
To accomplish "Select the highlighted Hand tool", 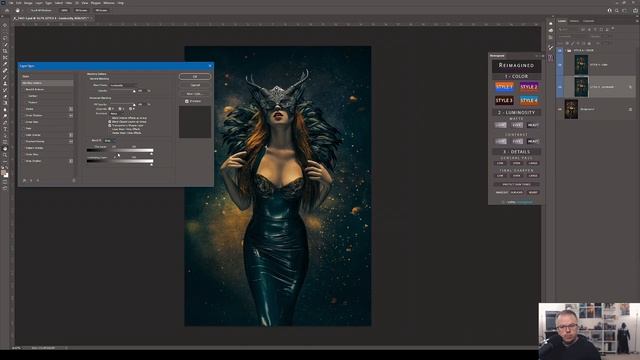I will coord(5,149).
